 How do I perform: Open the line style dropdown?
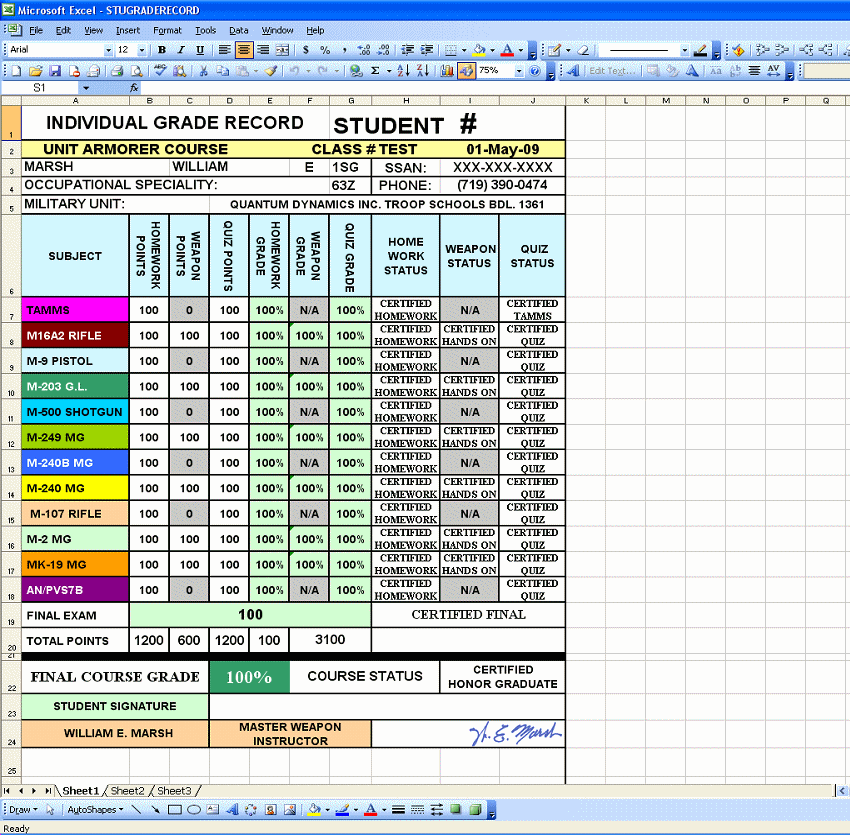click(685, 50)
